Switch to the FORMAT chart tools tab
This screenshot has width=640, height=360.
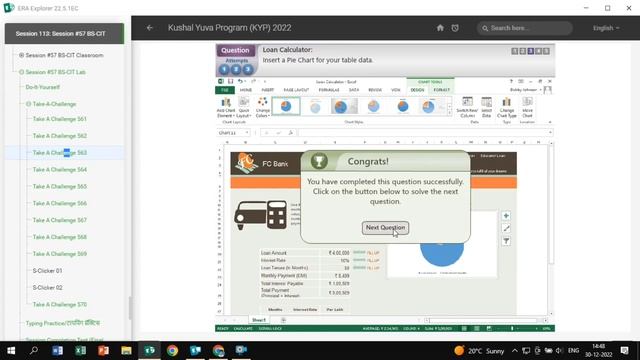(x=442, y=90)
